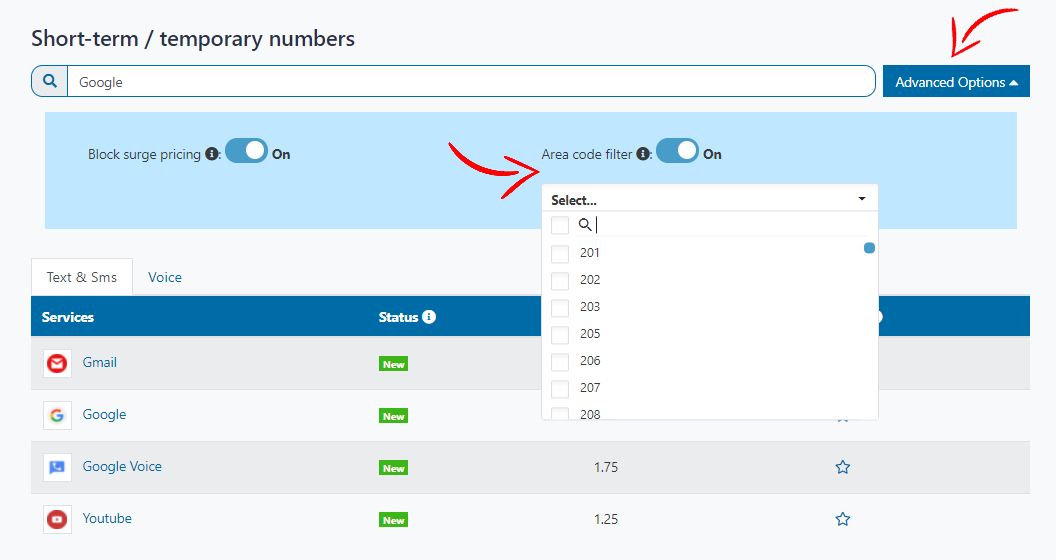
Task: Click the Youtube service icon
Action: [x=57, y=519]
